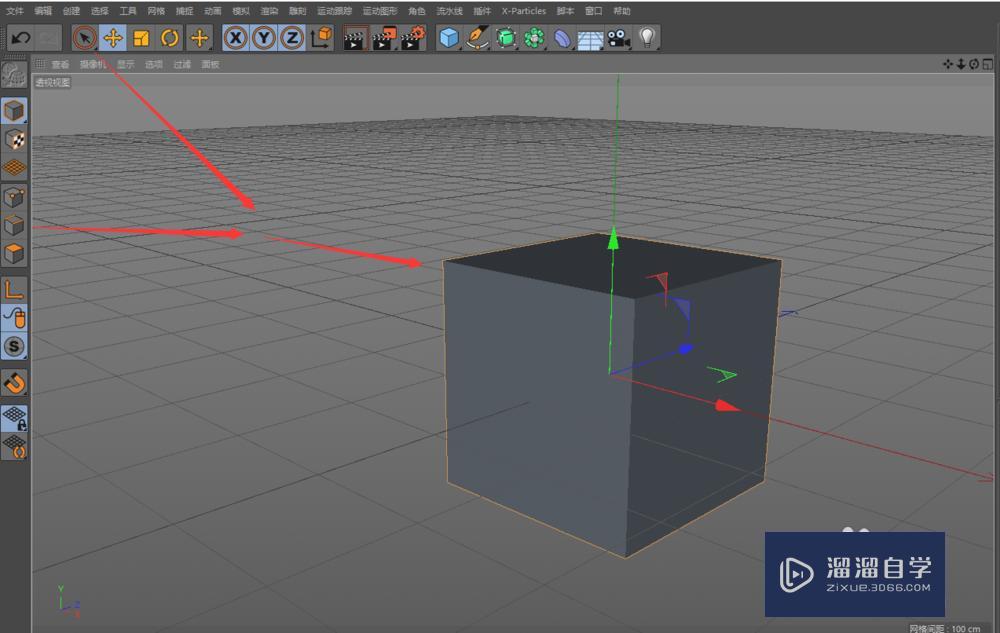Open the 文件 menu
The height and width of the screenshot is (633, 1000).
[x=15, y=11]
